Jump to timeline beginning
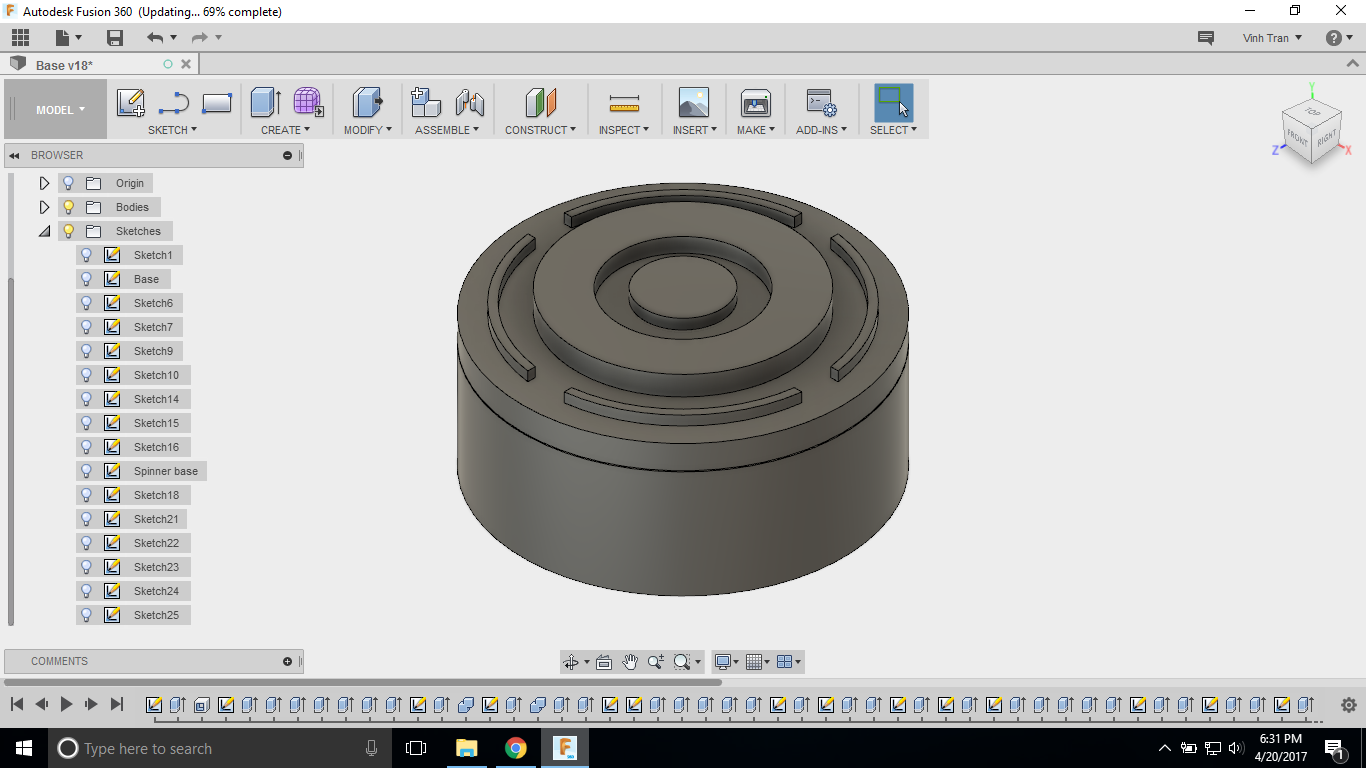Screen dimensions: 1366x768 [x=17, y=704]
